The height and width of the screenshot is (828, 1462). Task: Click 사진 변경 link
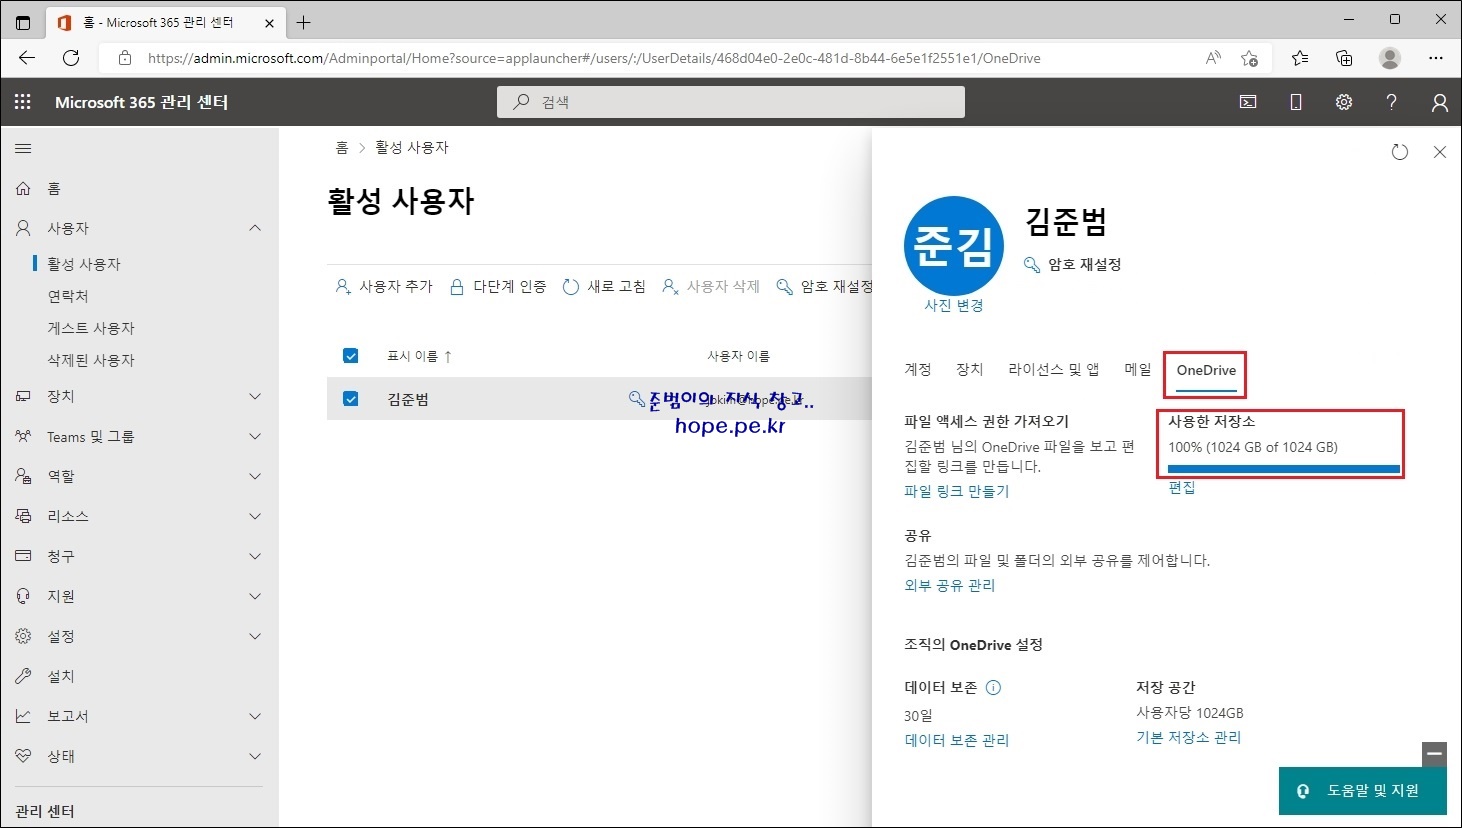954,305
